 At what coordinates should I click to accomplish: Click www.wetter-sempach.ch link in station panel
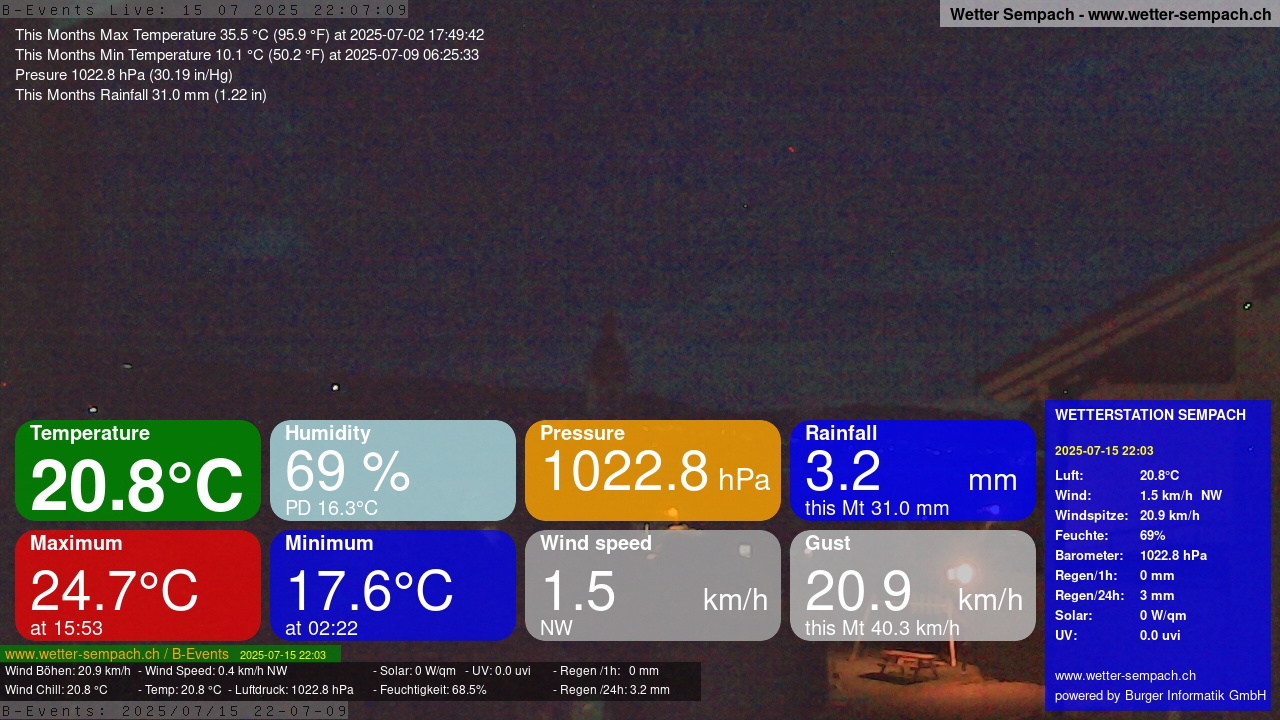coord(1125,676)
